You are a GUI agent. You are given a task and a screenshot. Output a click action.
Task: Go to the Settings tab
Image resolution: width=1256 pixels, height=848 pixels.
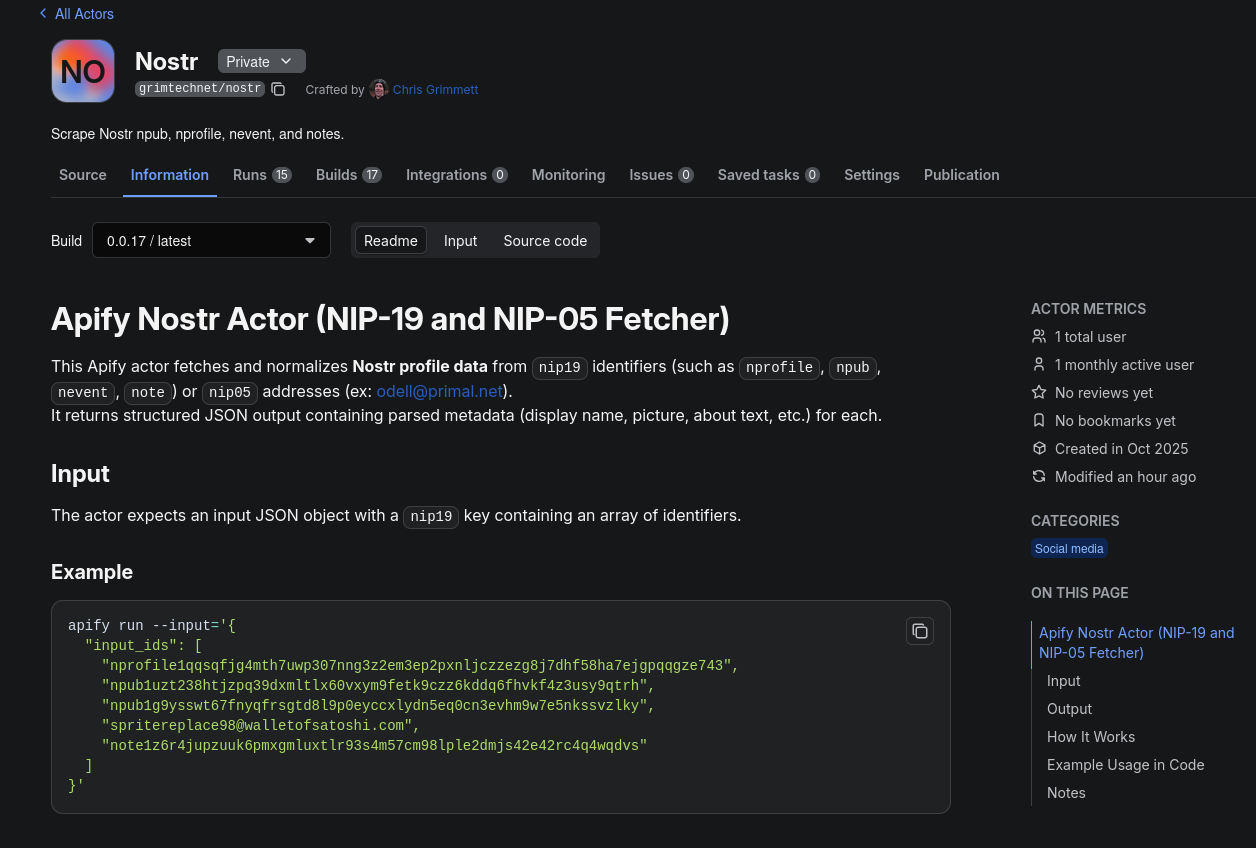(x=871, y=175)
